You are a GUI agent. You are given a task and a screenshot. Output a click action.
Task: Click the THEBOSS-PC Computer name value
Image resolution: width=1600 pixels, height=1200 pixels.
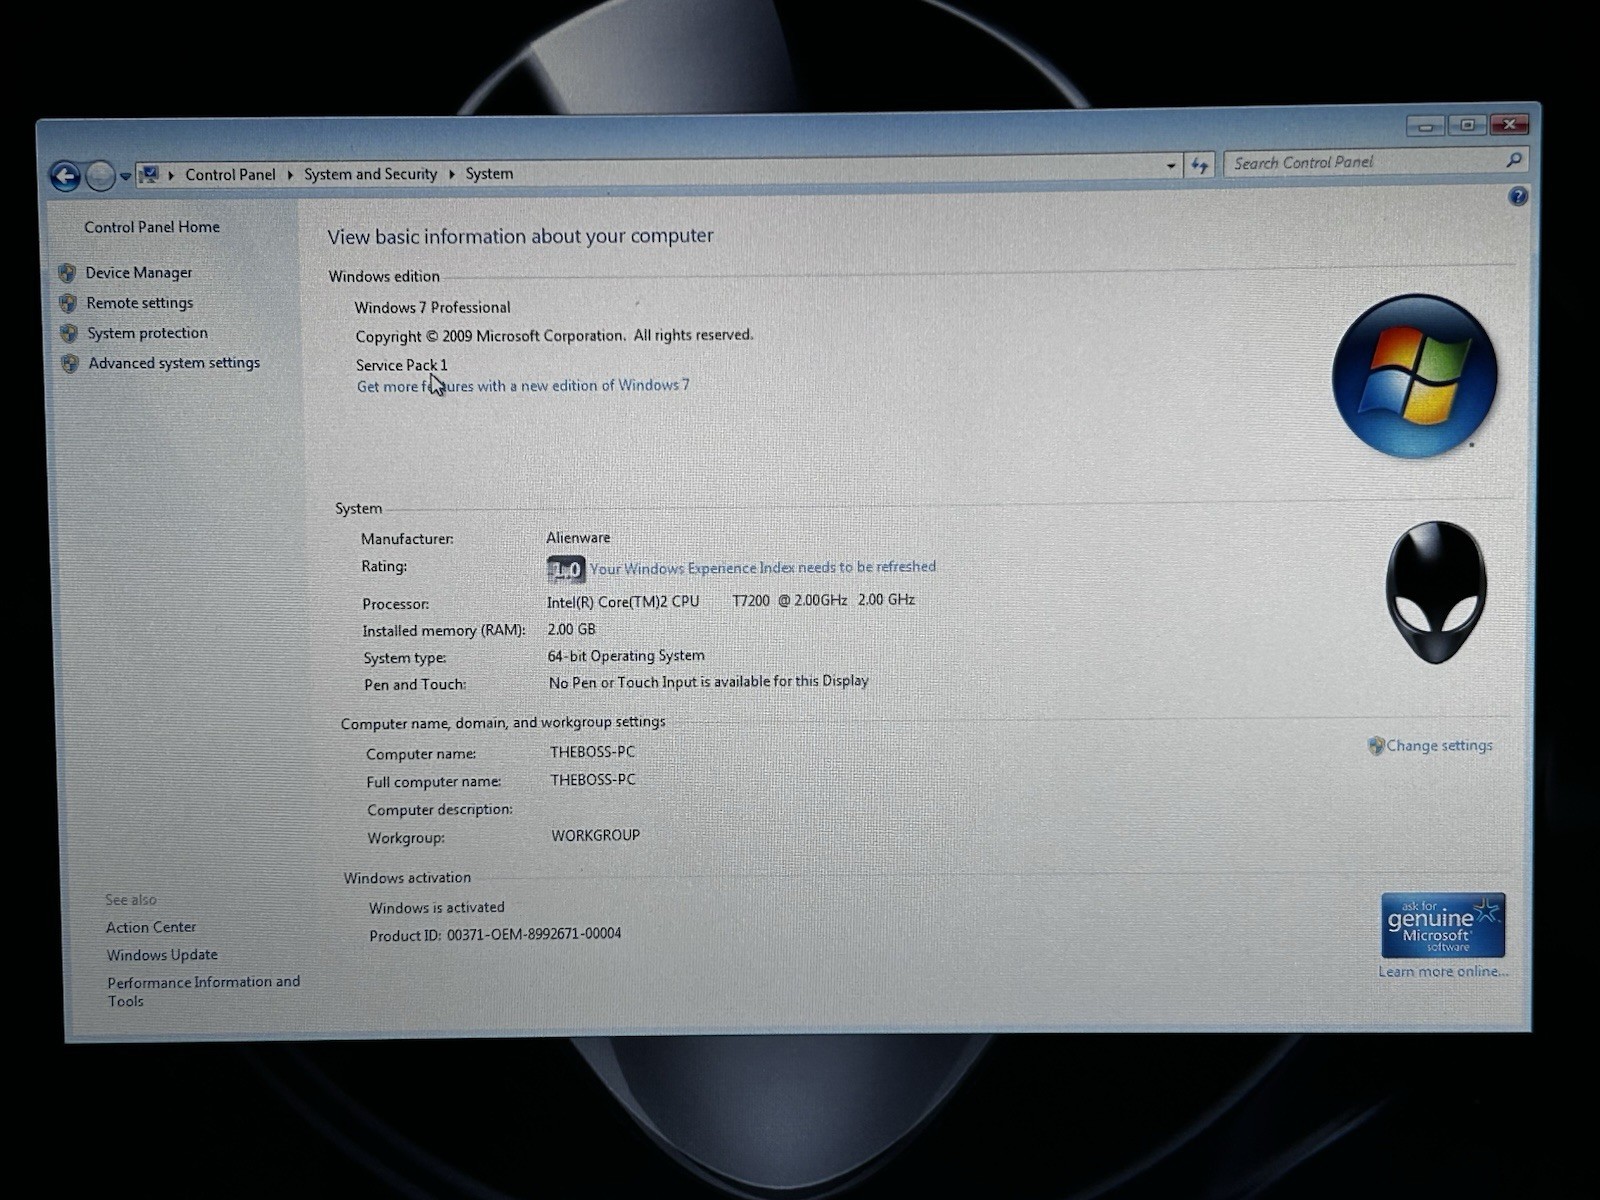pos(592,751)
